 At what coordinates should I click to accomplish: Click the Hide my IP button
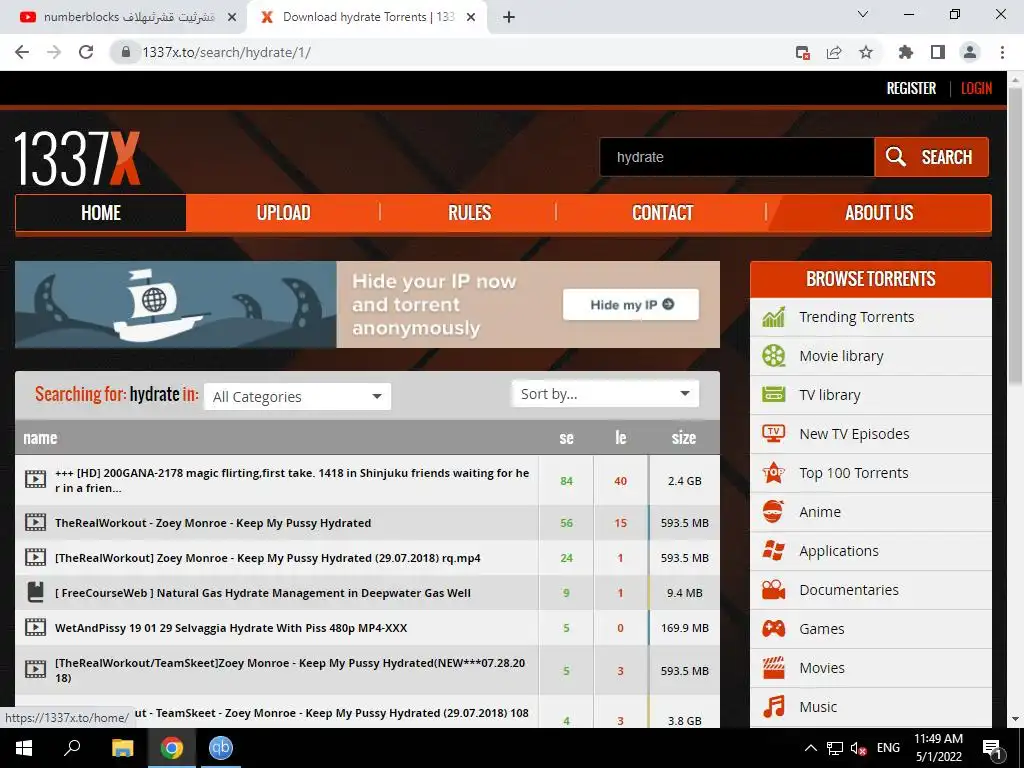(631, 304)
